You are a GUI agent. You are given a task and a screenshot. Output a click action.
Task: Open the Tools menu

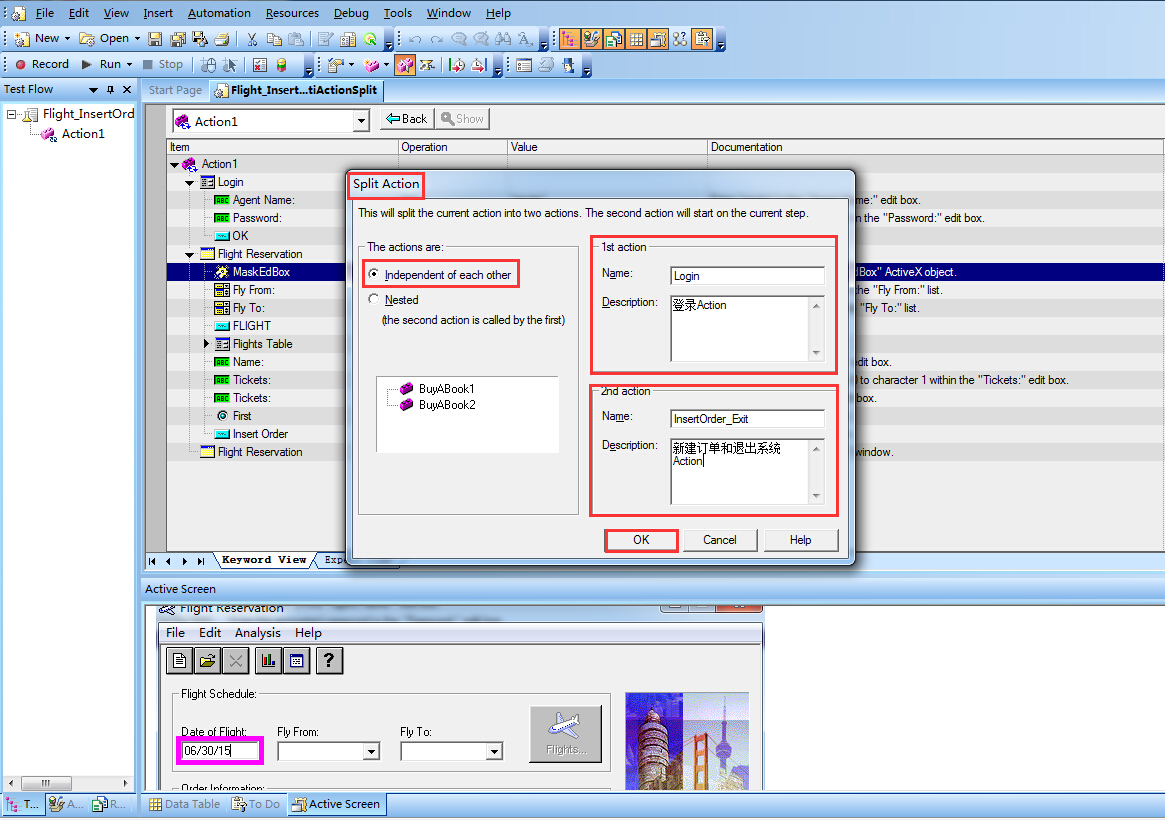click(x=397, y=13)
